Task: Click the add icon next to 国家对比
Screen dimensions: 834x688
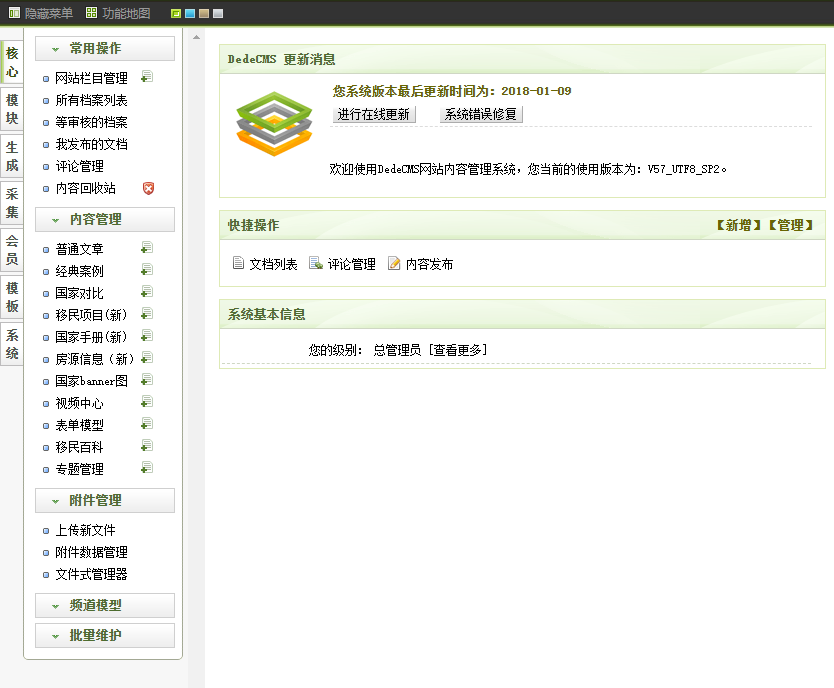Action: 147,292
